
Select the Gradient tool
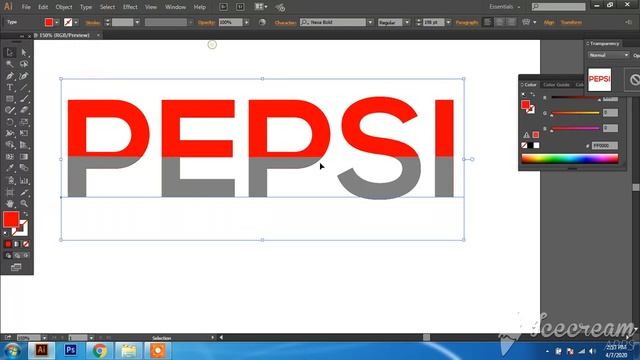pyautogui.click(x=24, y=157)
